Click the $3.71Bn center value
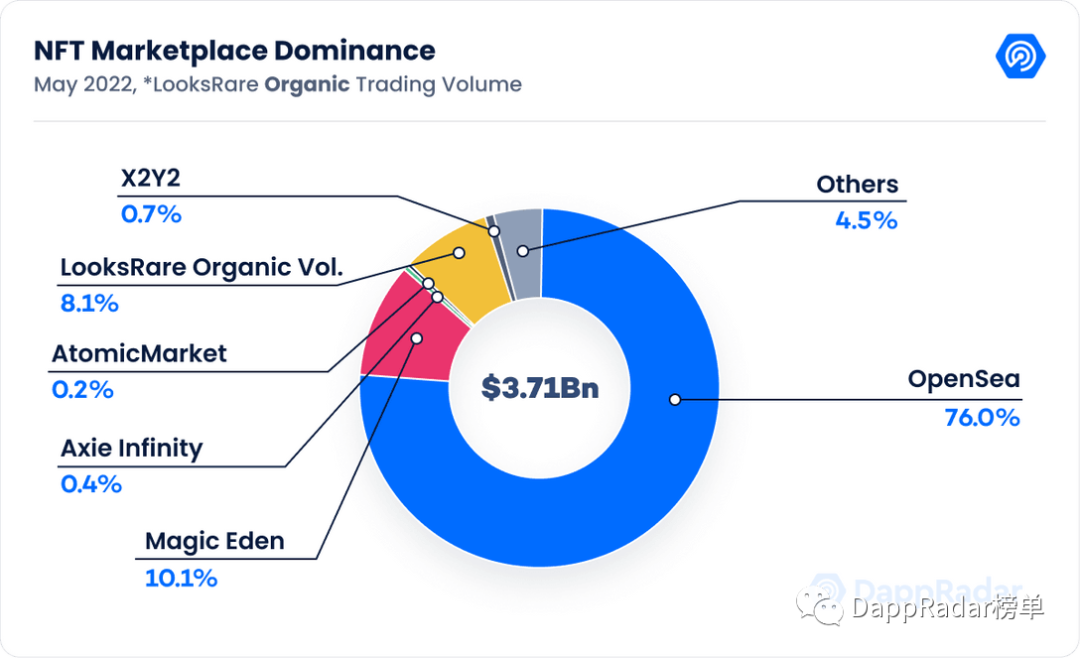This screenshot has height=658, width=1080. click(541, 388)
